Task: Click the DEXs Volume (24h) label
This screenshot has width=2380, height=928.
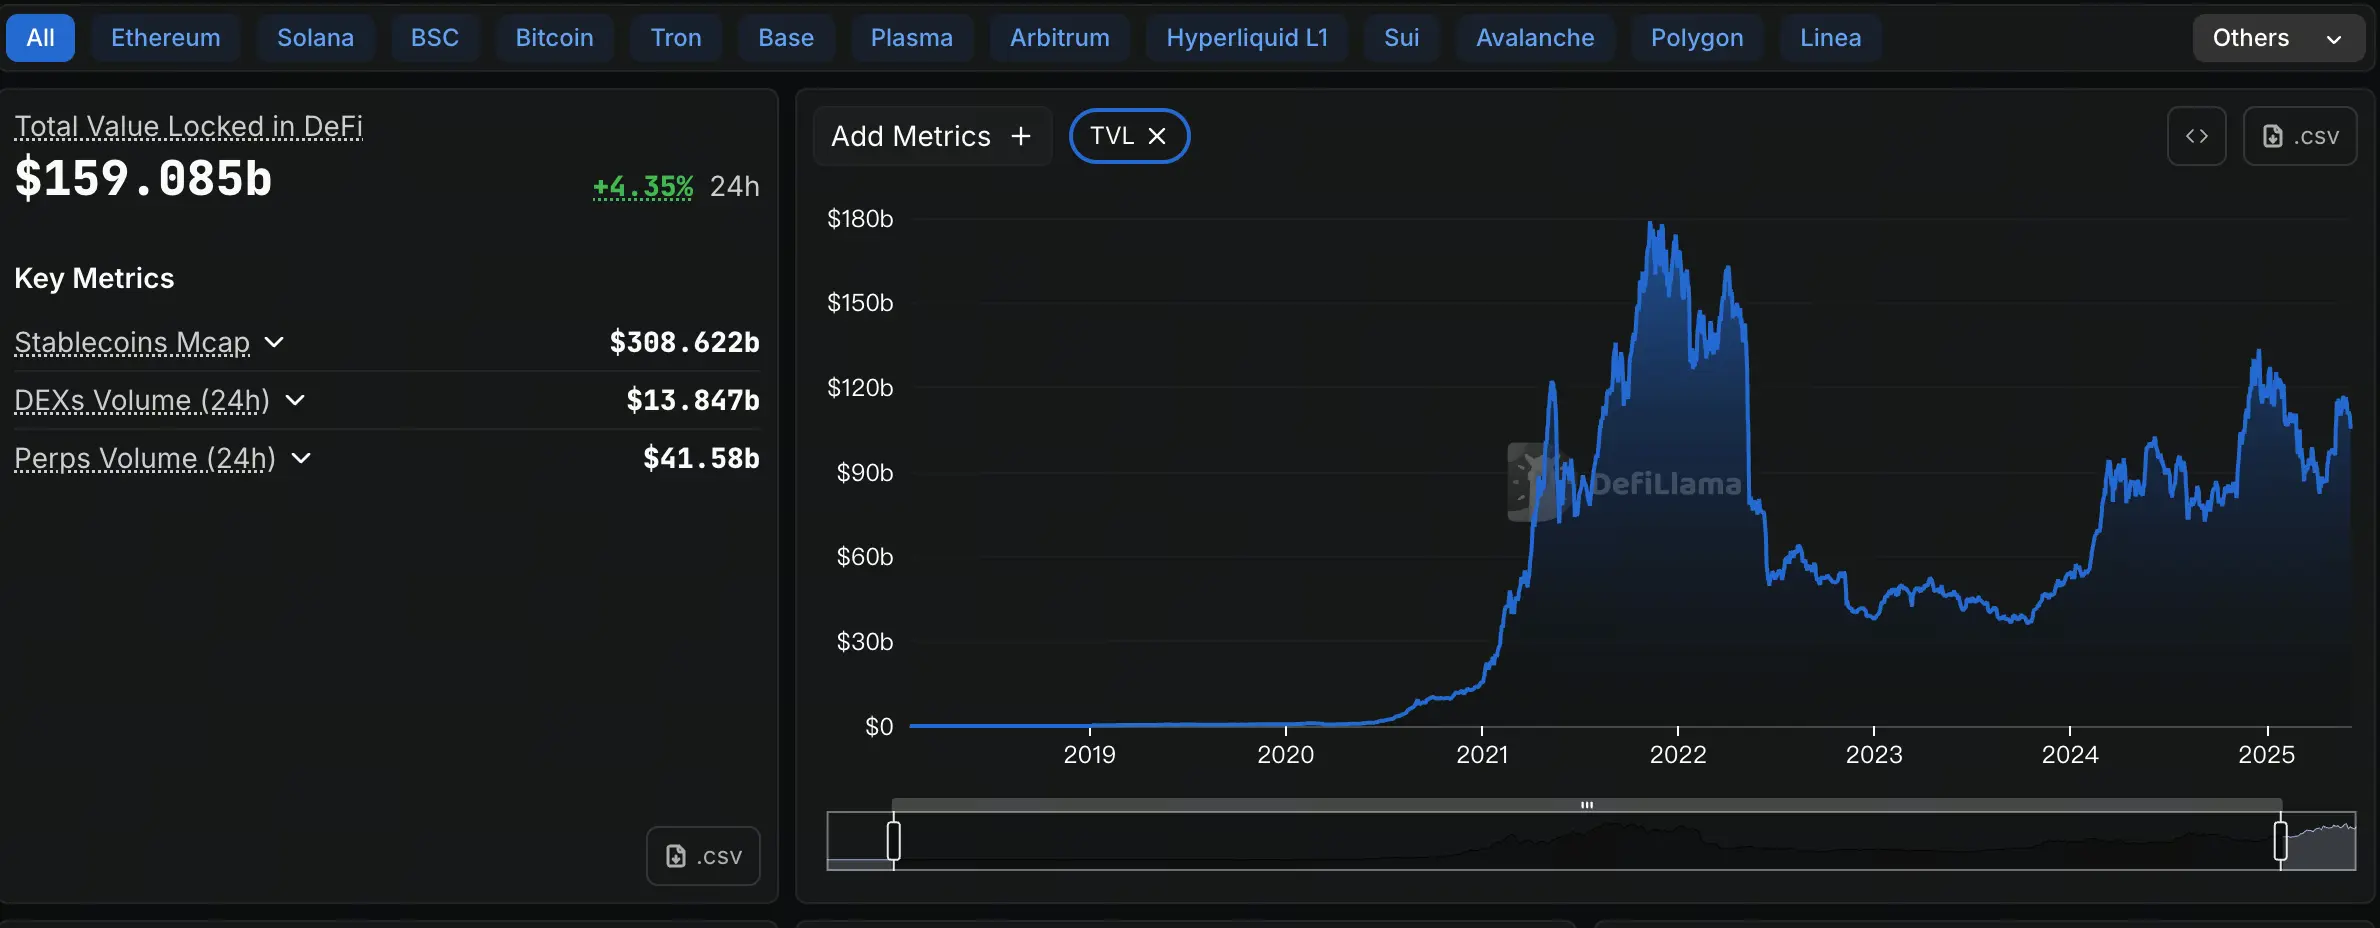Action: point(142,400)
